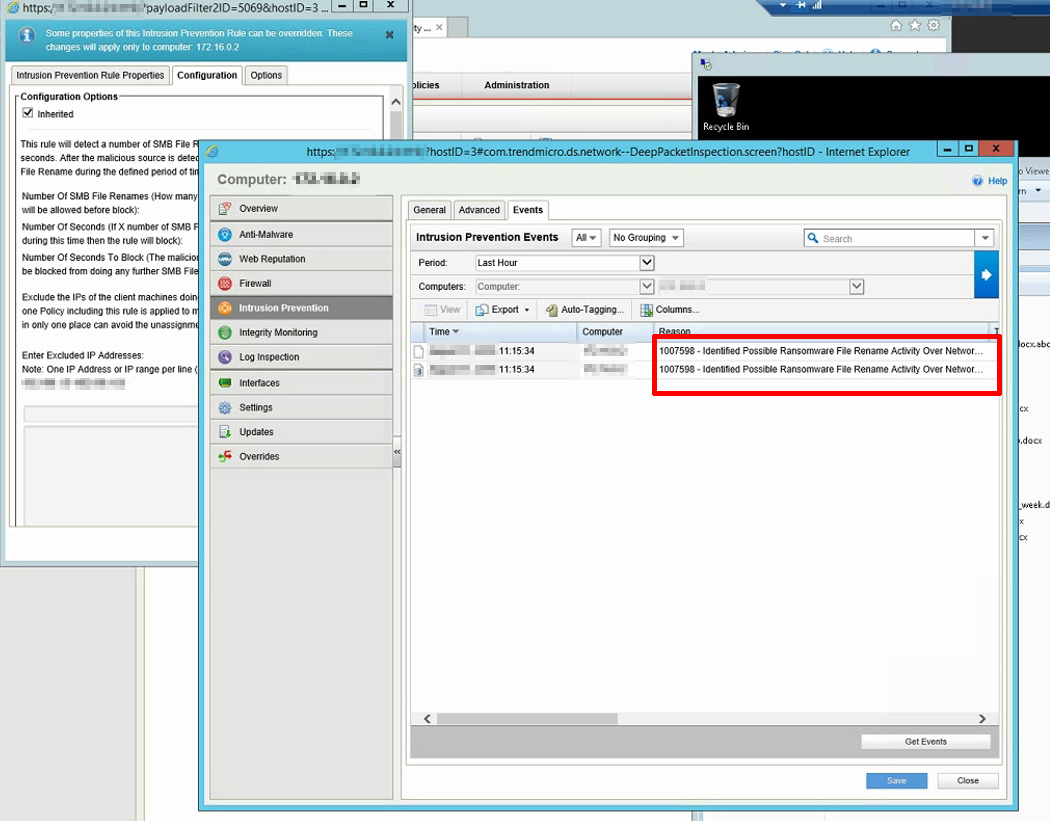Open the Firewall section
This screenshot has width=1050, height=821.
coord(255,283)
